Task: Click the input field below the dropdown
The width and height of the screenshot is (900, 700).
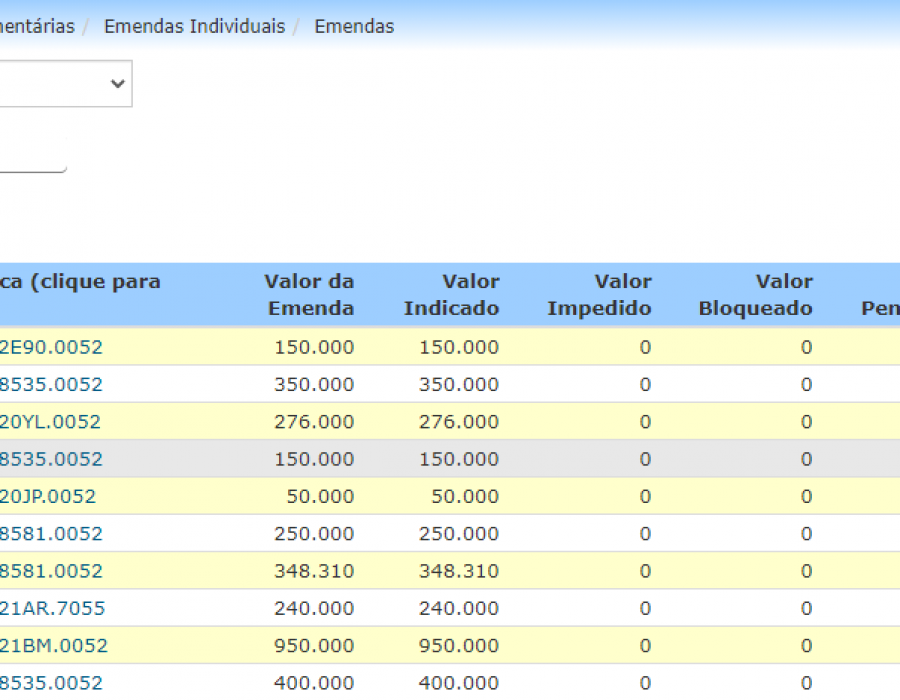Action: pyautogui.click(x=33, y=155)
